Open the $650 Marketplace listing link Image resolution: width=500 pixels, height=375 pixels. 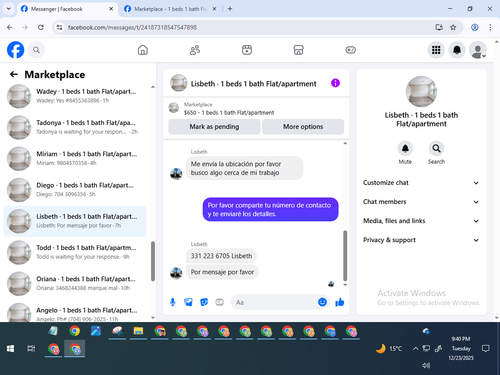pos(229,113)
